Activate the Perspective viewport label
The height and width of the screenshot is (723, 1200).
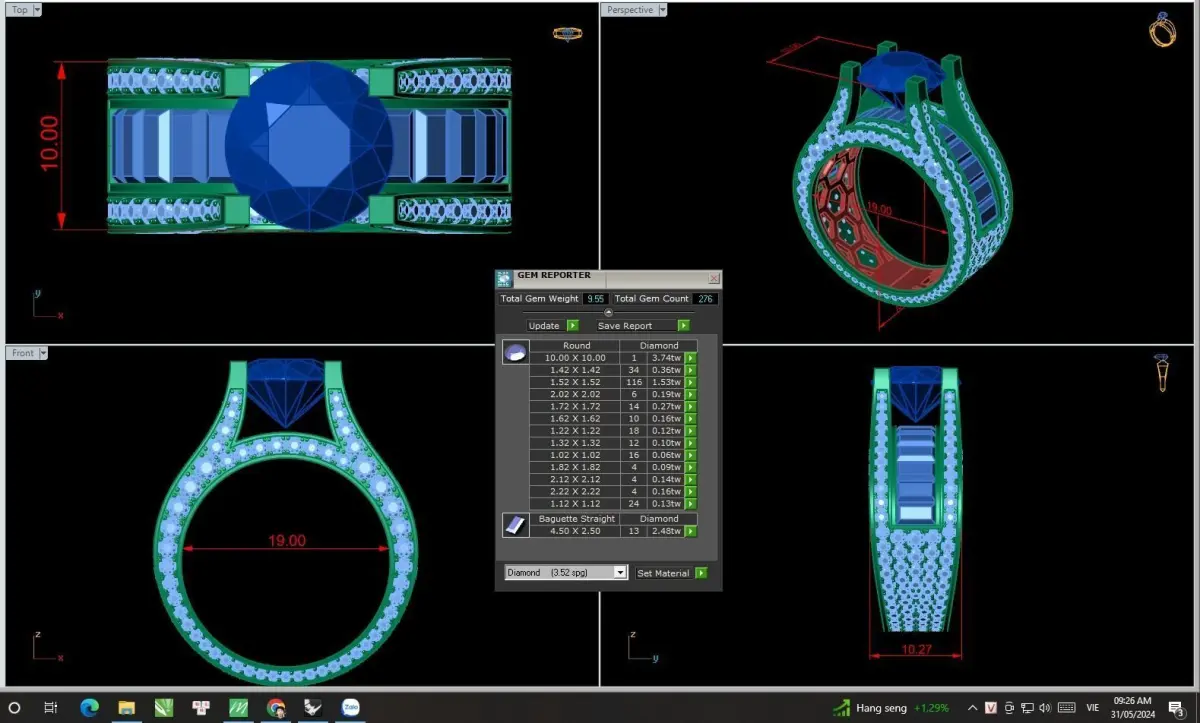pyautogui.click(x=630, y=10)
